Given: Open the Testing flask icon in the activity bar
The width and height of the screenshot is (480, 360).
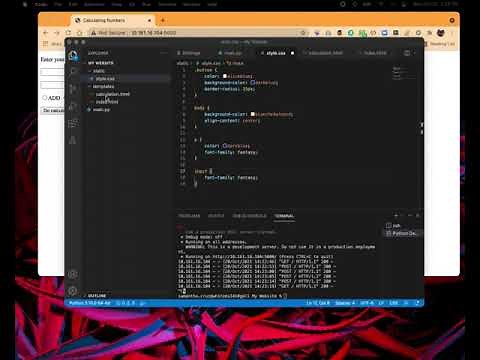Looking at the screenshot, I should point(72,140).
